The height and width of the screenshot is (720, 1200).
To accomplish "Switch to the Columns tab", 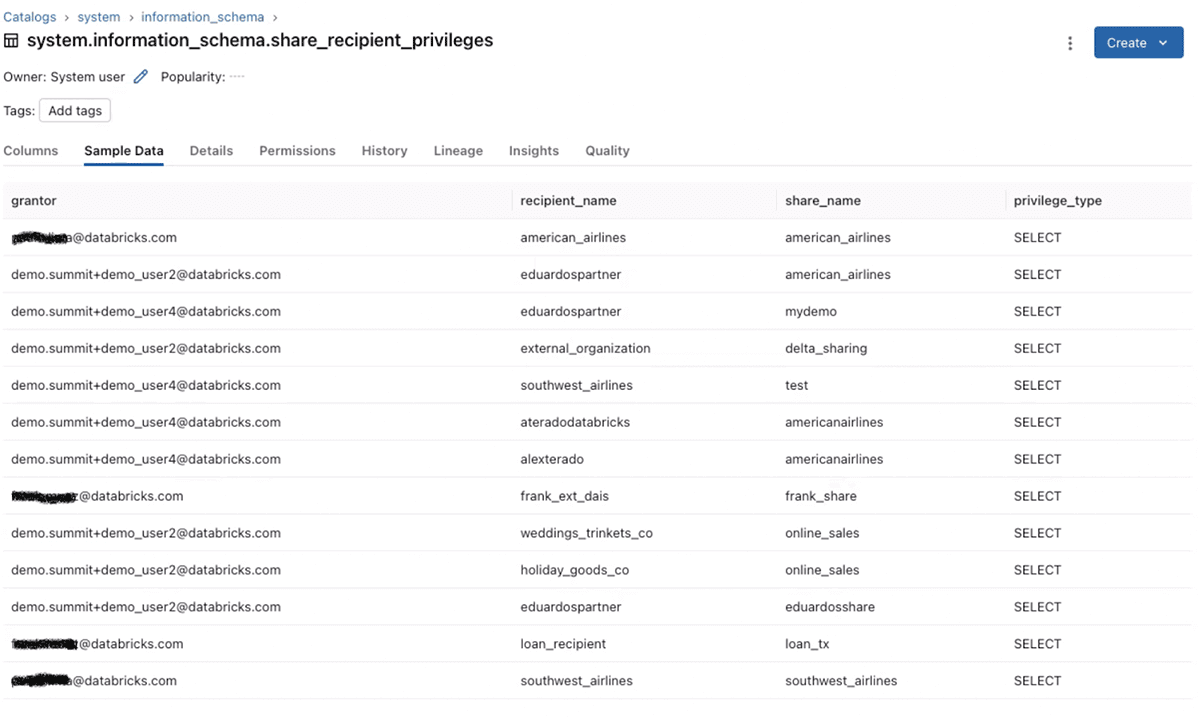I will point(31,151).
